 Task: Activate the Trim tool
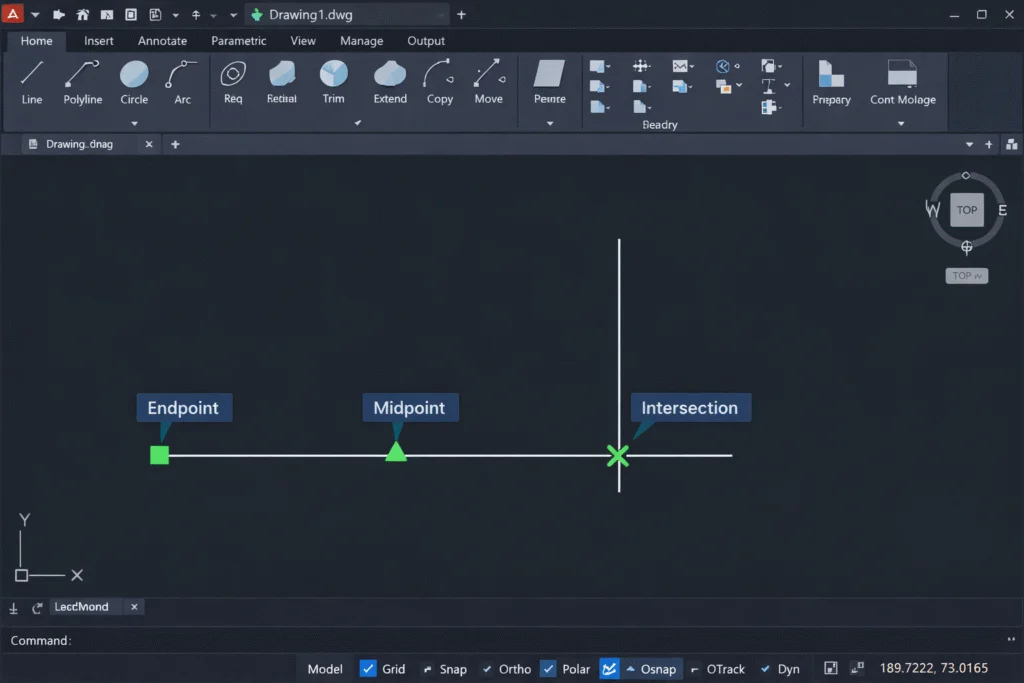tap(334, 80)
